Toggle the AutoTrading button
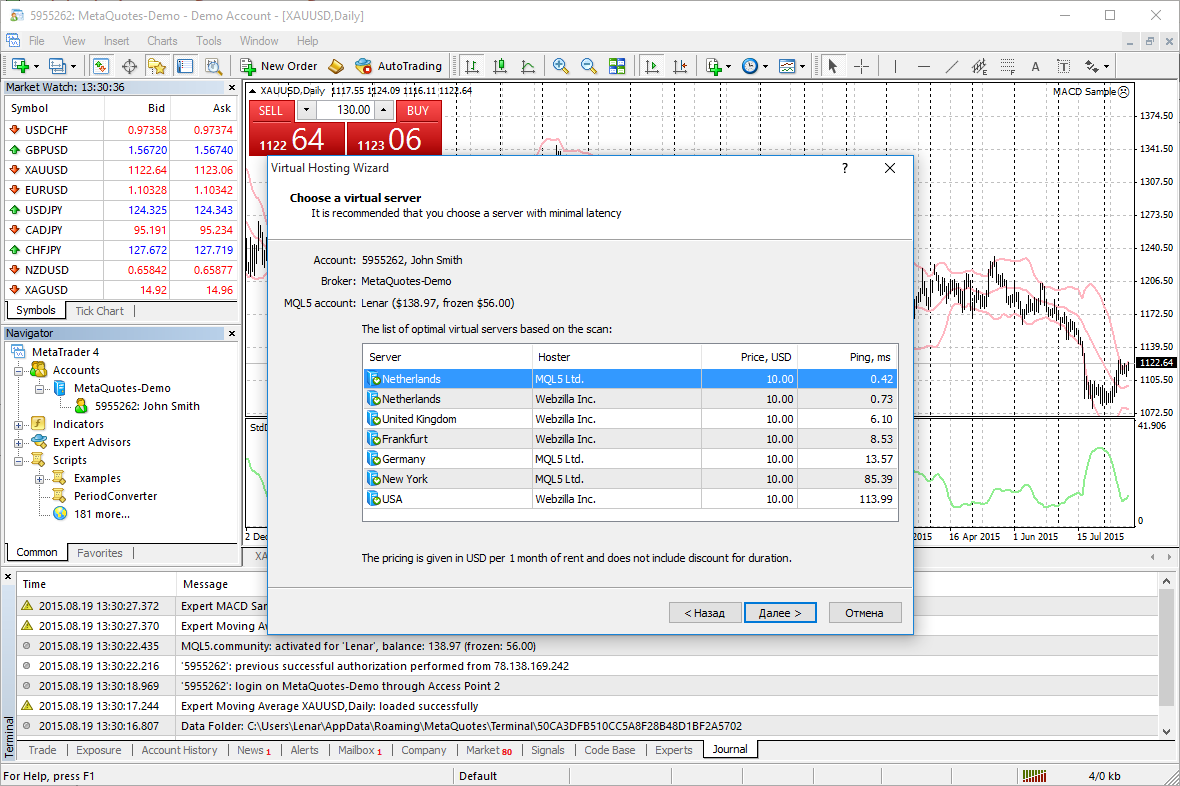Viewport: 1180px width, 786px height. [398, 66]
